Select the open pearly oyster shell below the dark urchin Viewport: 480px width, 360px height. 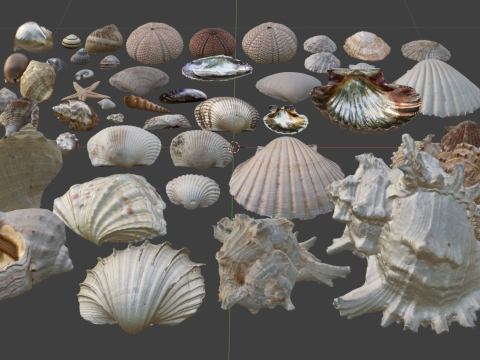[x=217, y=68]
